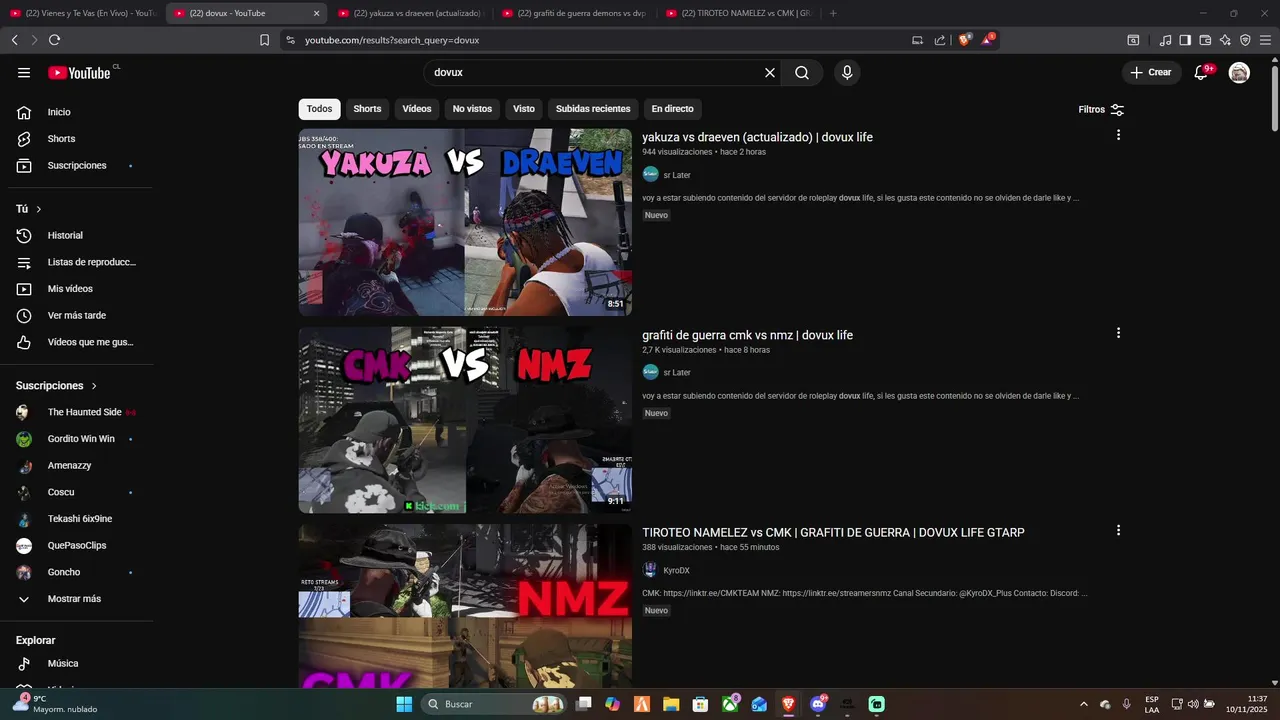
Task: Click the Brave Shields lion icon
Action: (964, 40)
